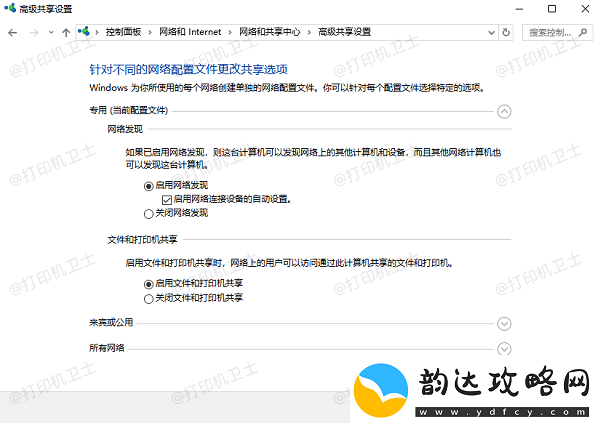Open 控制面板 breadcrumb in address bar

pos(124,32)
